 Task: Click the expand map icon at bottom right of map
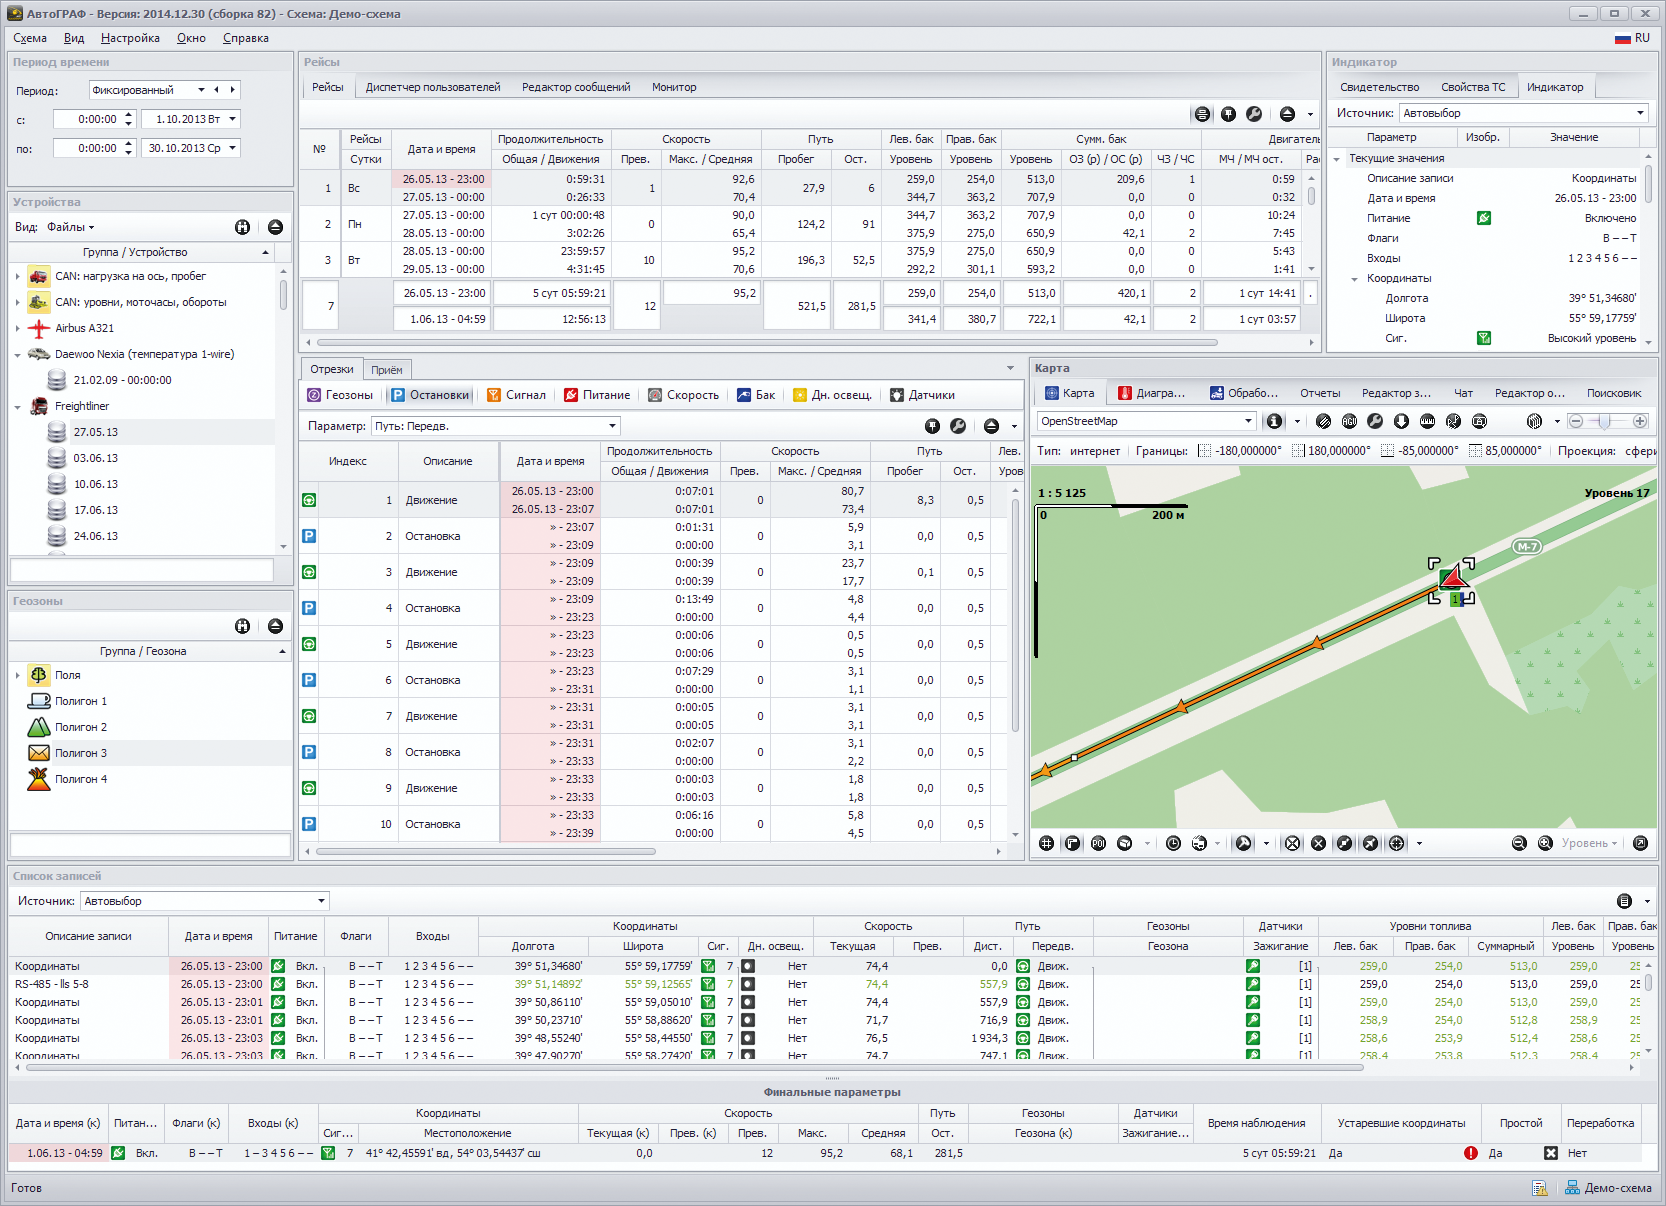pos(1640,843)
